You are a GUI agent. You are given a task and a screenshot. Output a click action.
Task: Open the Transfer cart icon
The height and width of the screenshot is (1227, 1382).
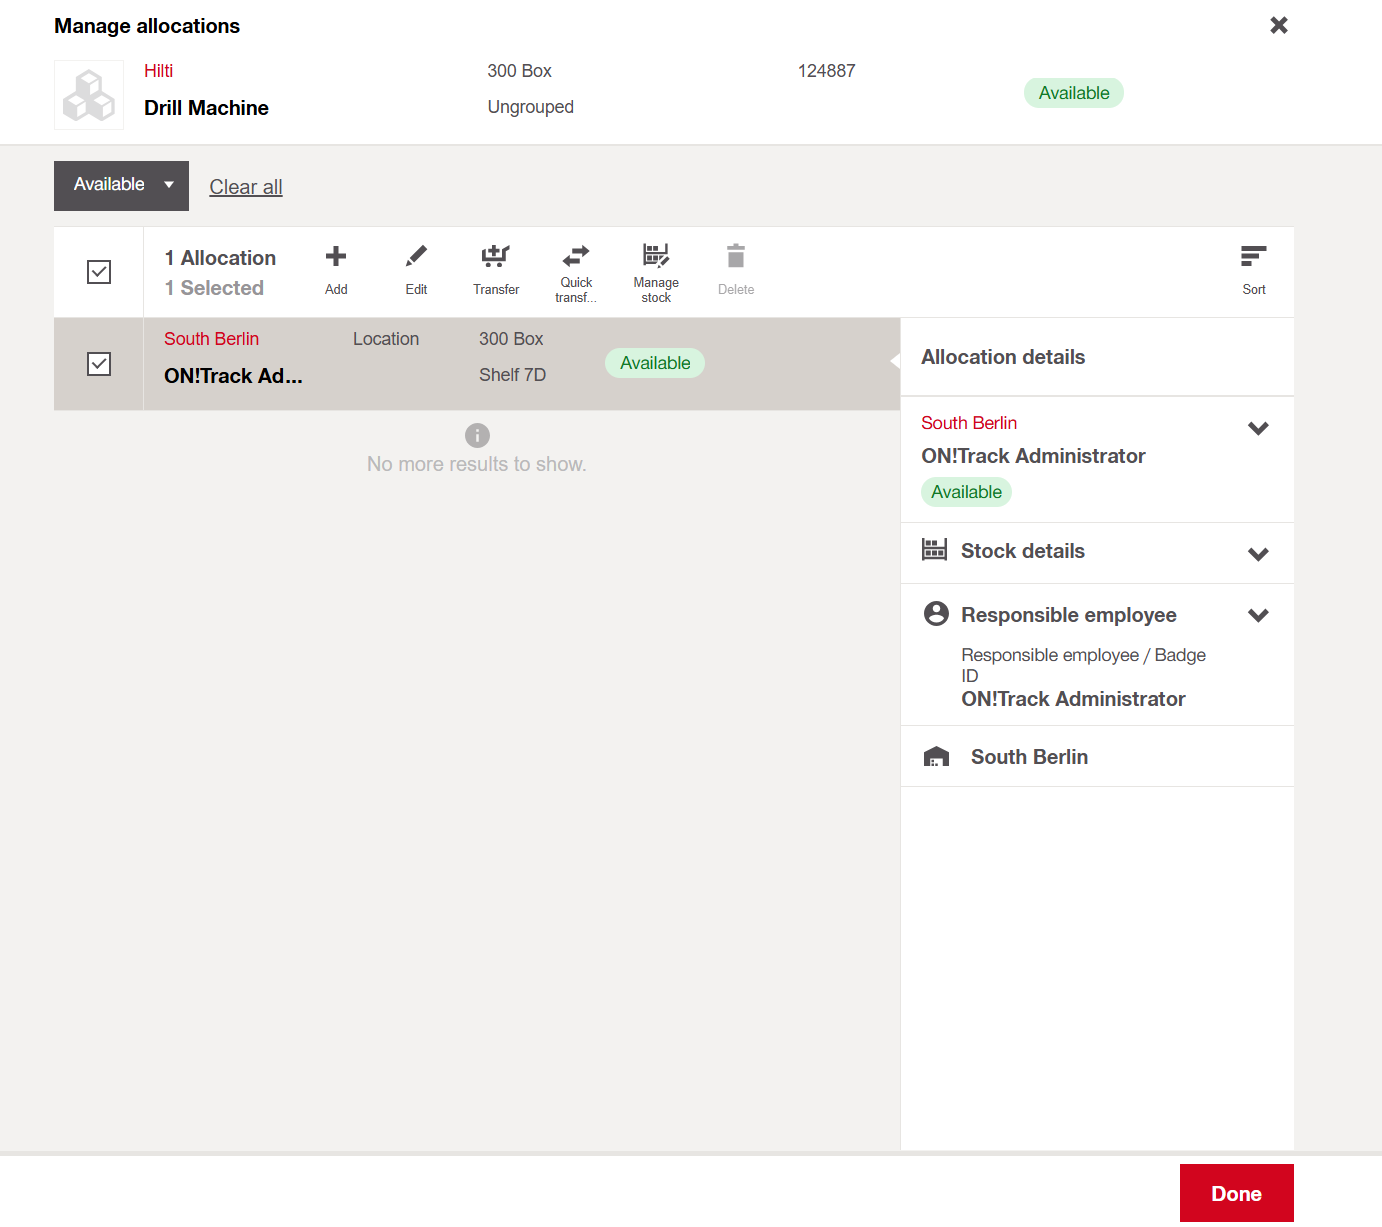pyautogui.click(x=496, y=257)
